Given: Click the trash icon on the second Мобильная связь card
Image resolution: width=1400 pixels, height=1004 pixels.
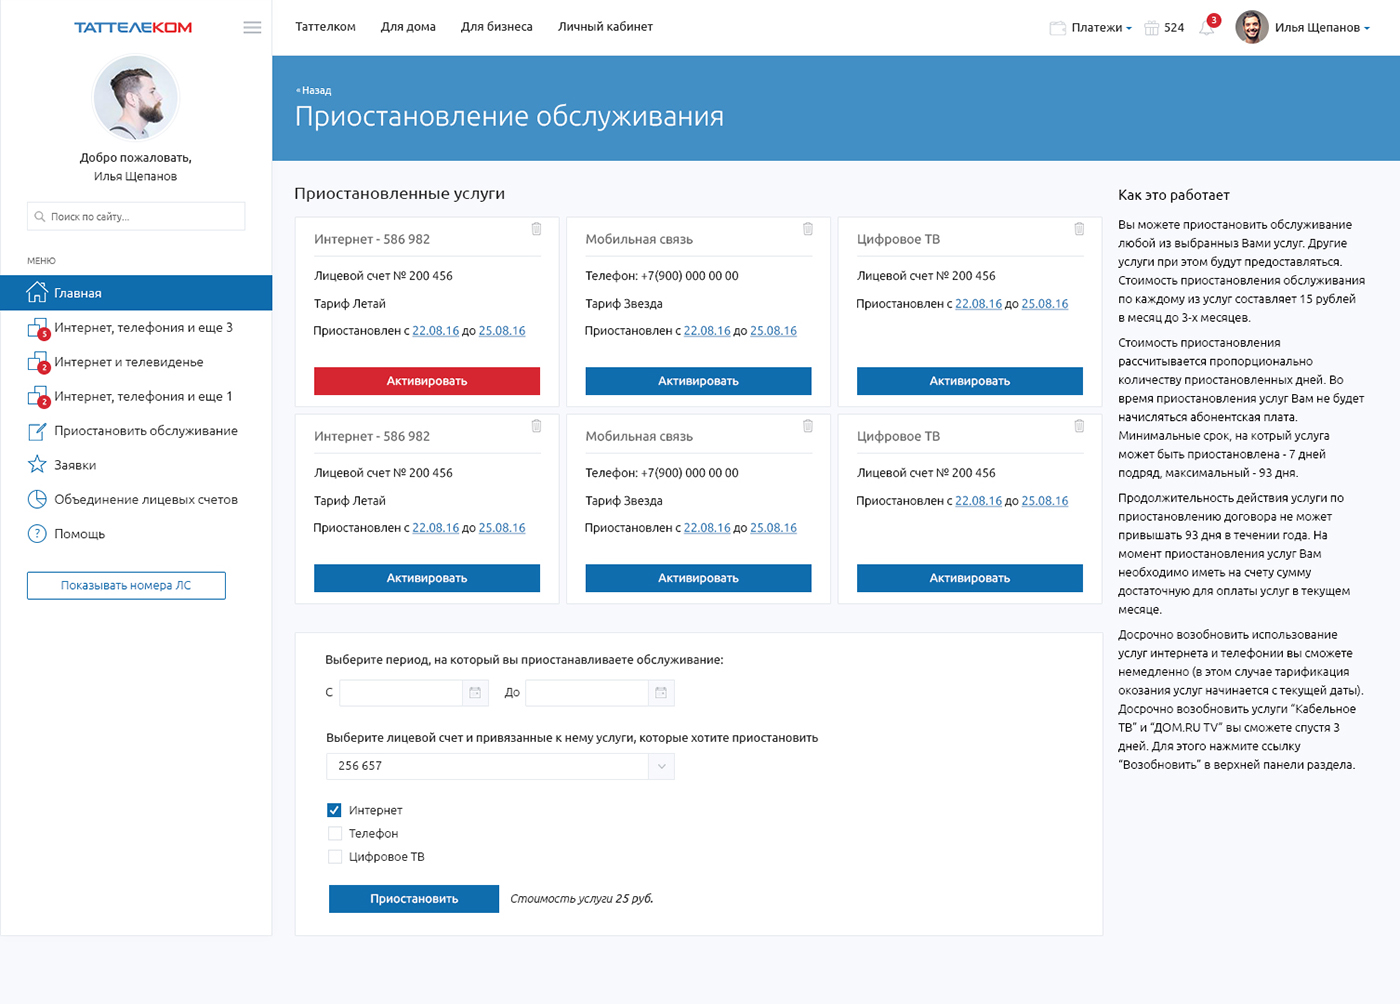Looking at the screenshot, I should pyautogui.click(x=808, y=426).
